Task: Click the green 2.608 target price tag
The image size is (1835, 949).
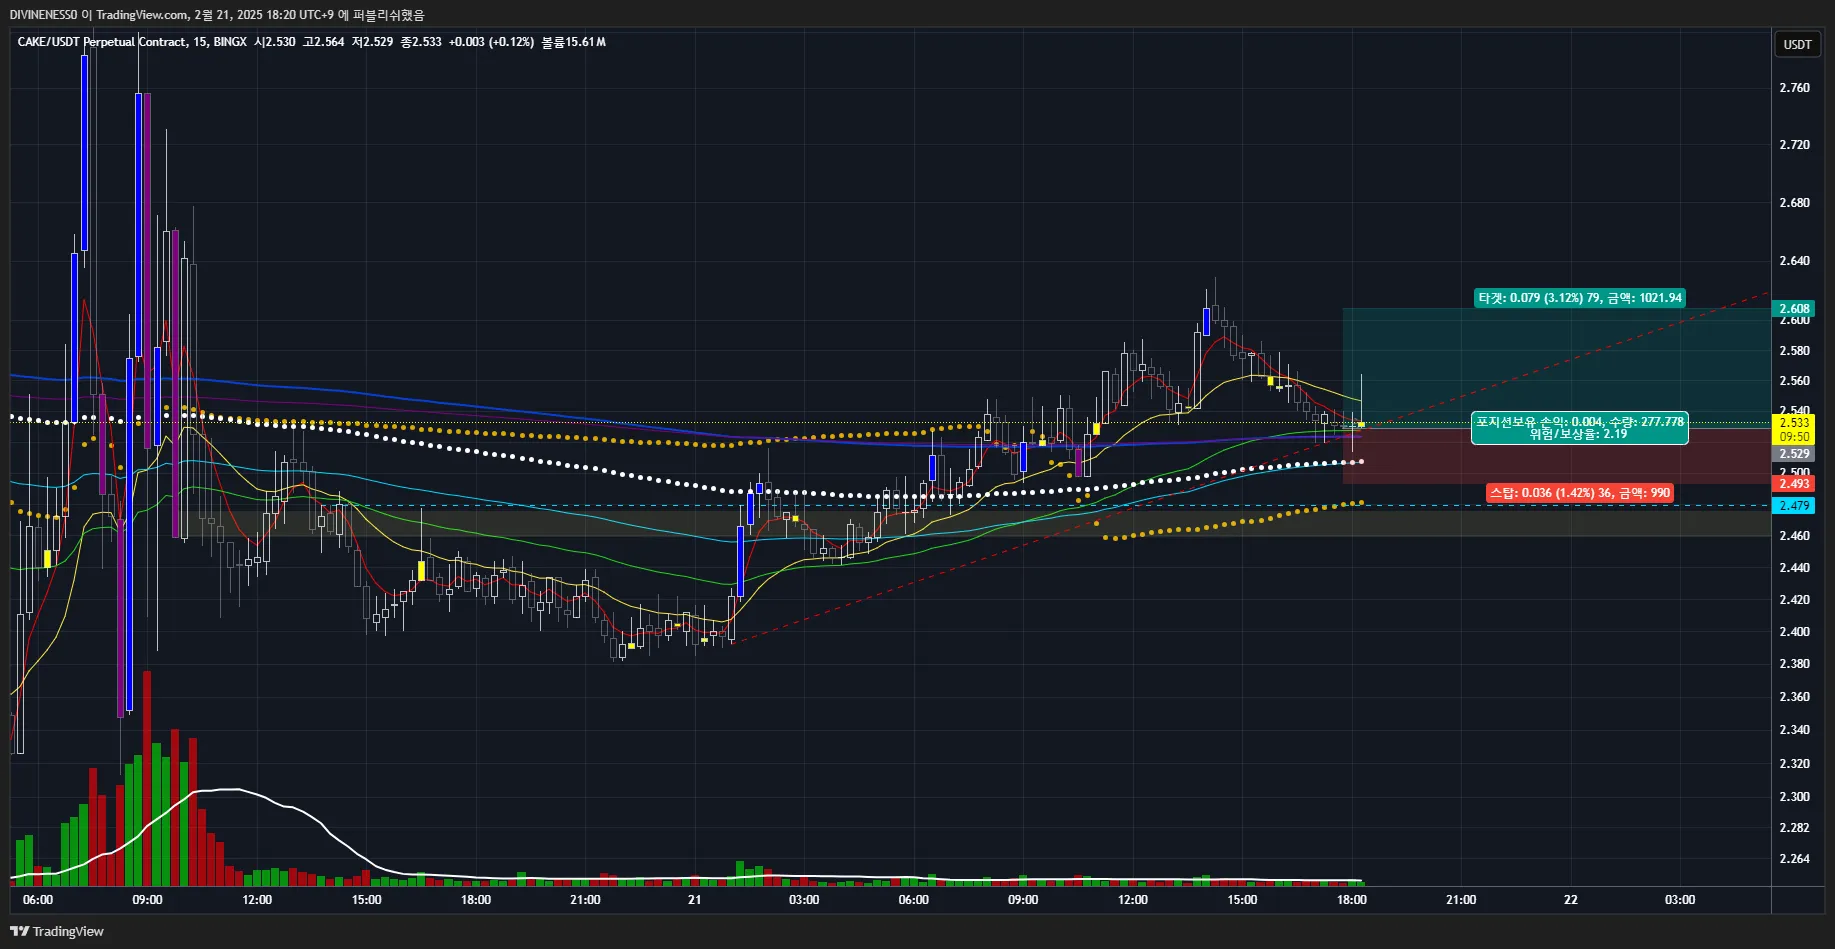Action: 1794,309
